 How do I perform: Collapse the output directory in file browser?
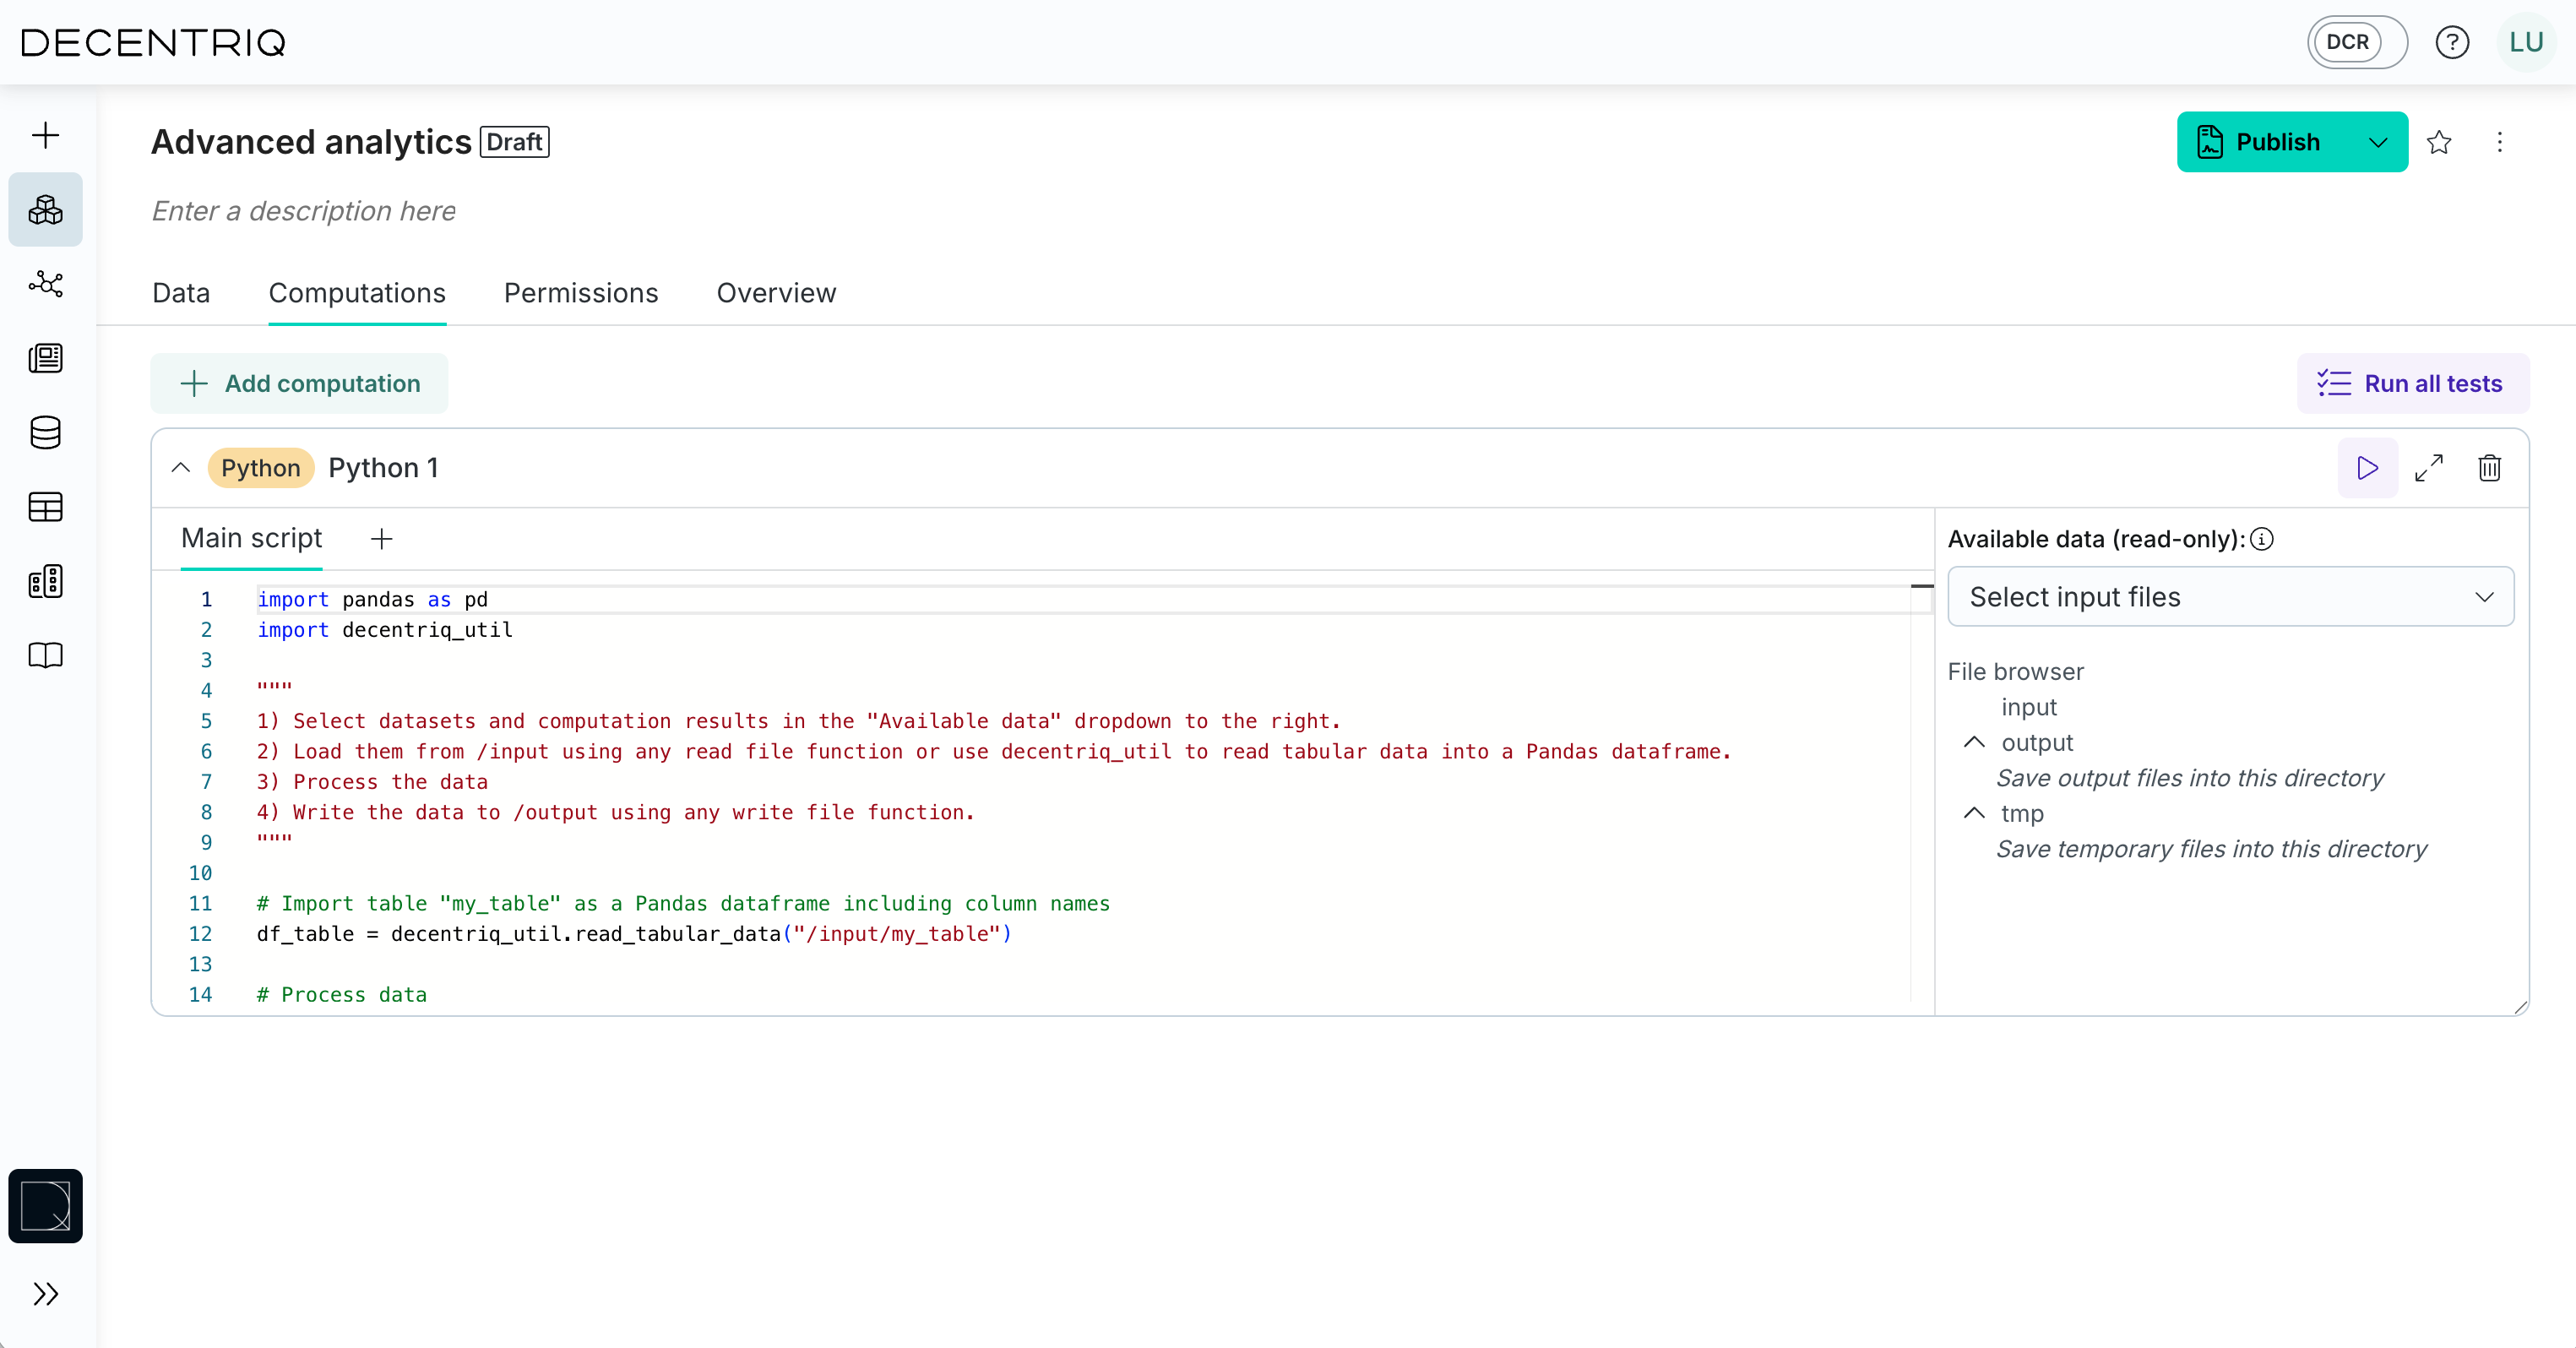[1974, 743]
